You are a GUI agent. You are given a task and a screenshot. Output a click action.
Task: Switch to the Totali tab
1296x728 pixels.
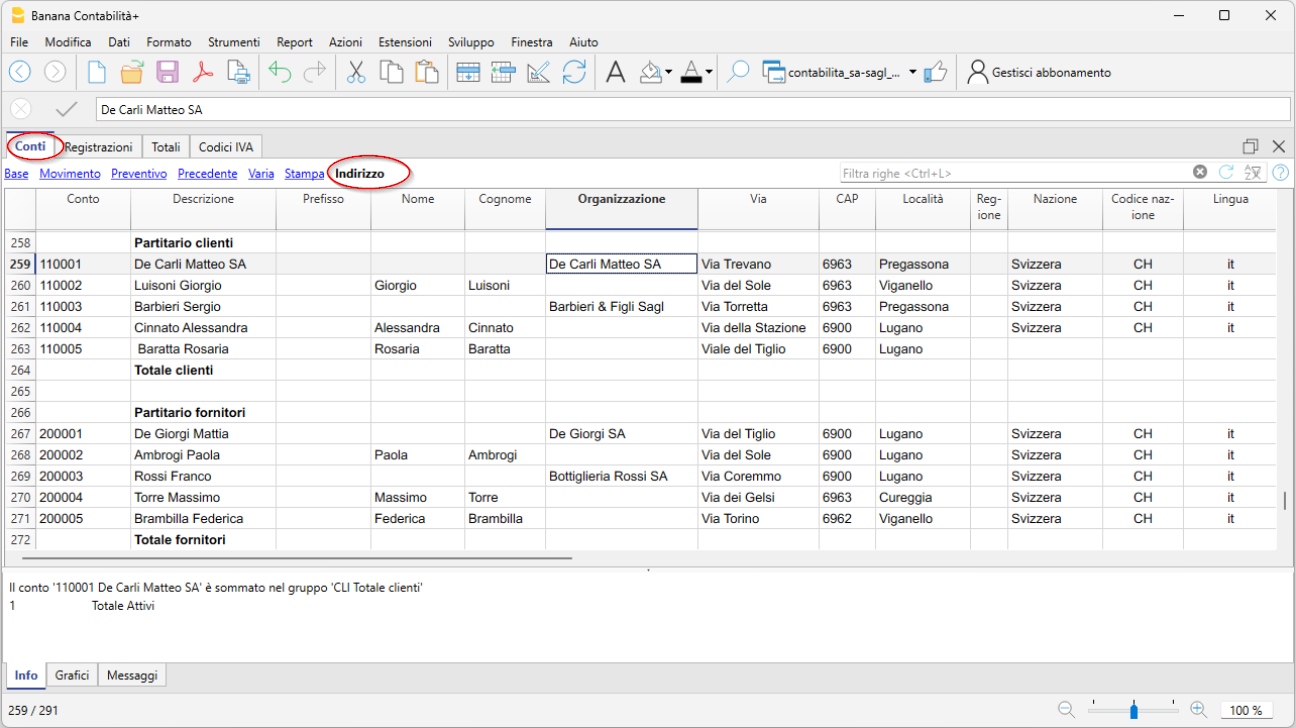(166, 147)
